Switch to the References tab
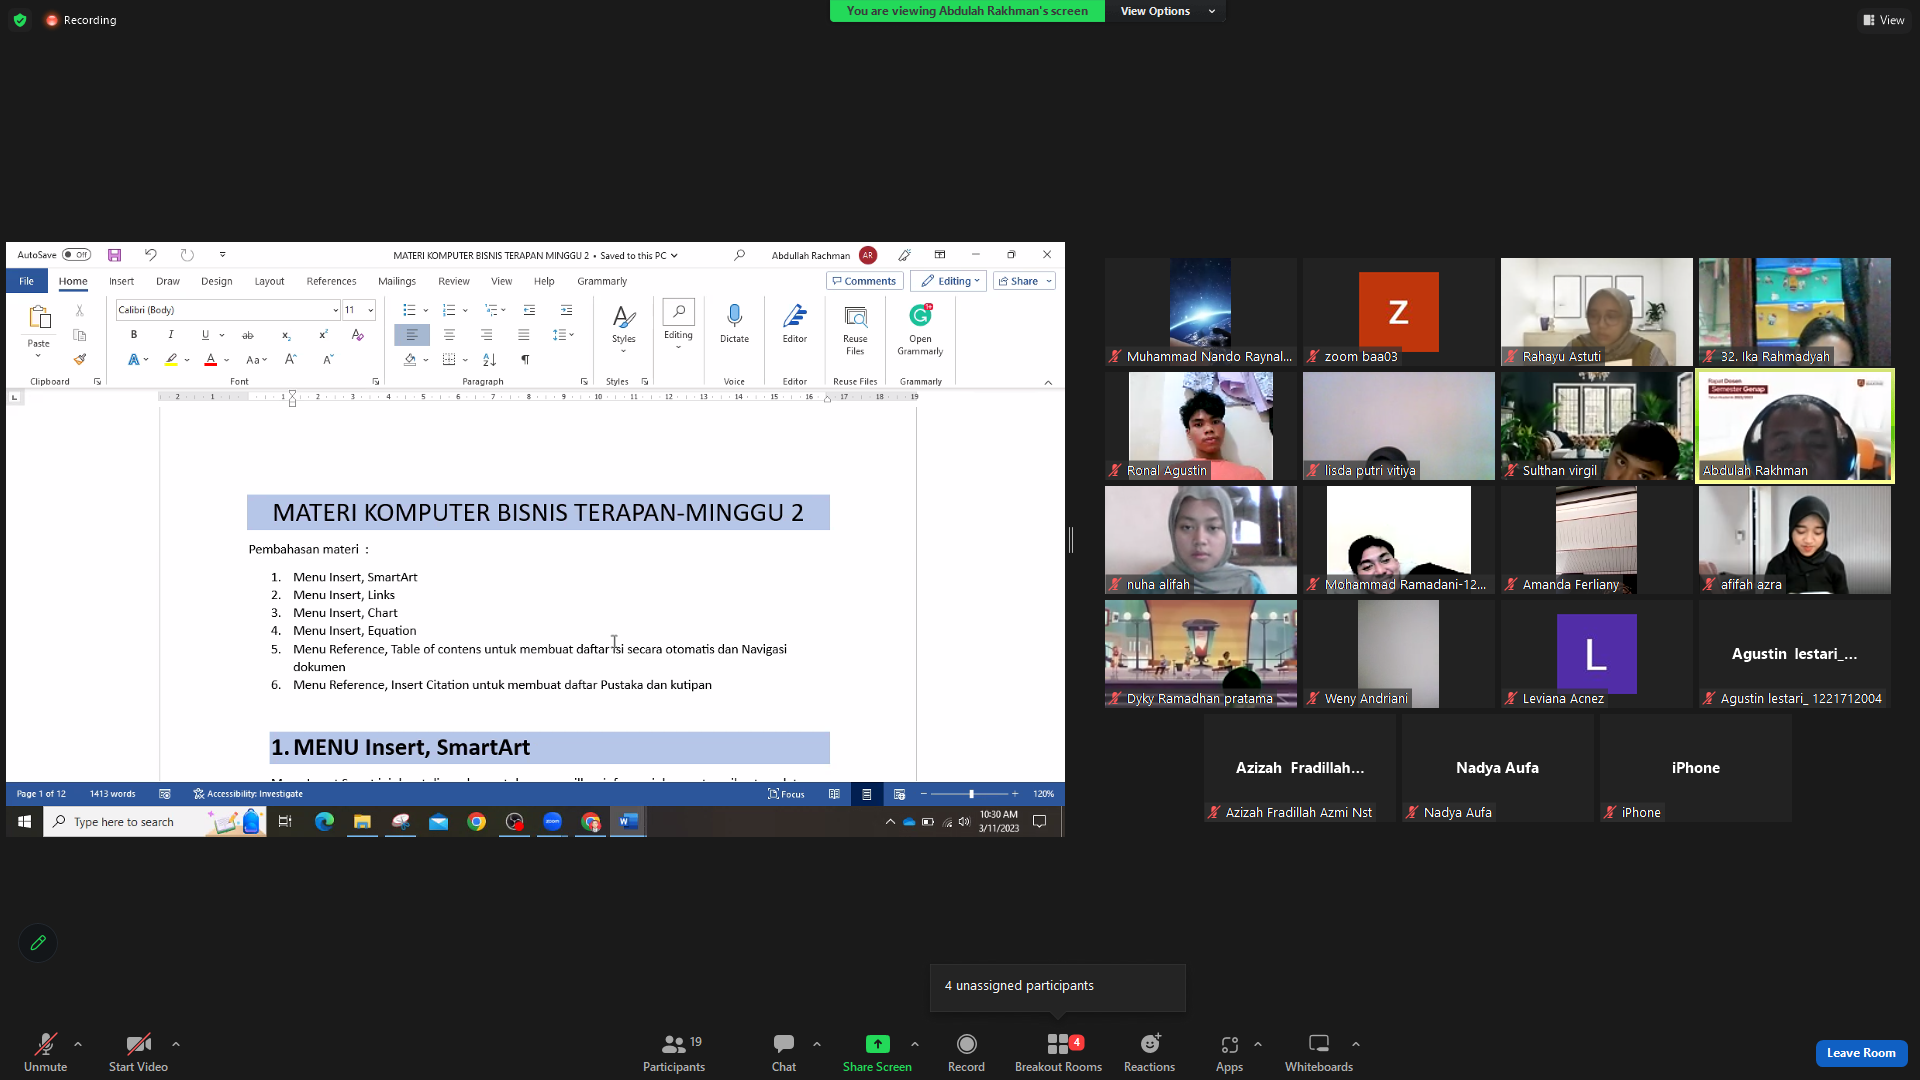The width and height of the screenshot is (1920, 1080). [331, 281]
